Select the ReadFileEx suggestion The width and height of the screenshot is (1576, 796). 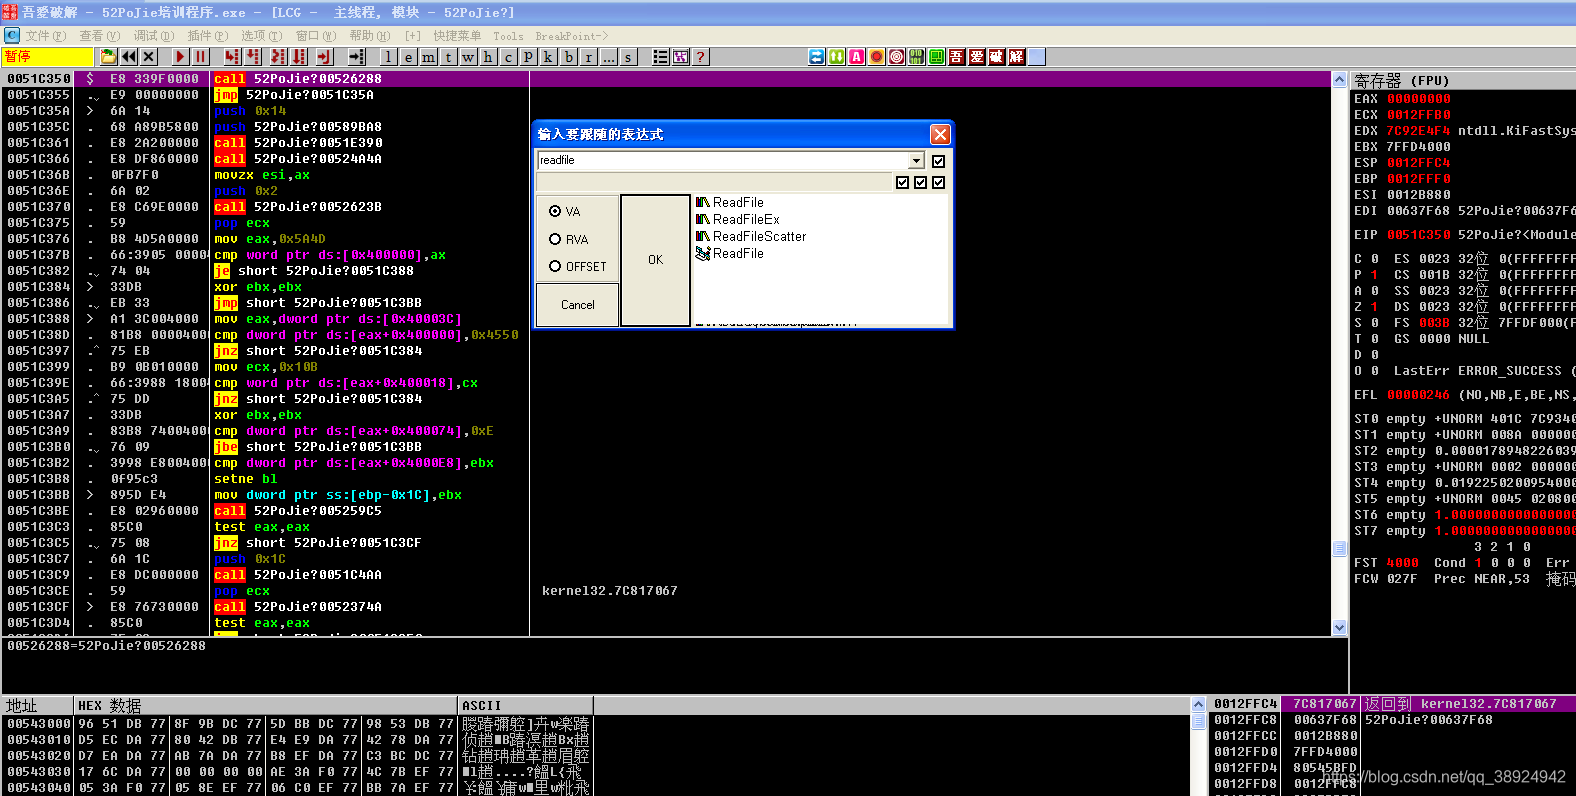click(738, 219)
